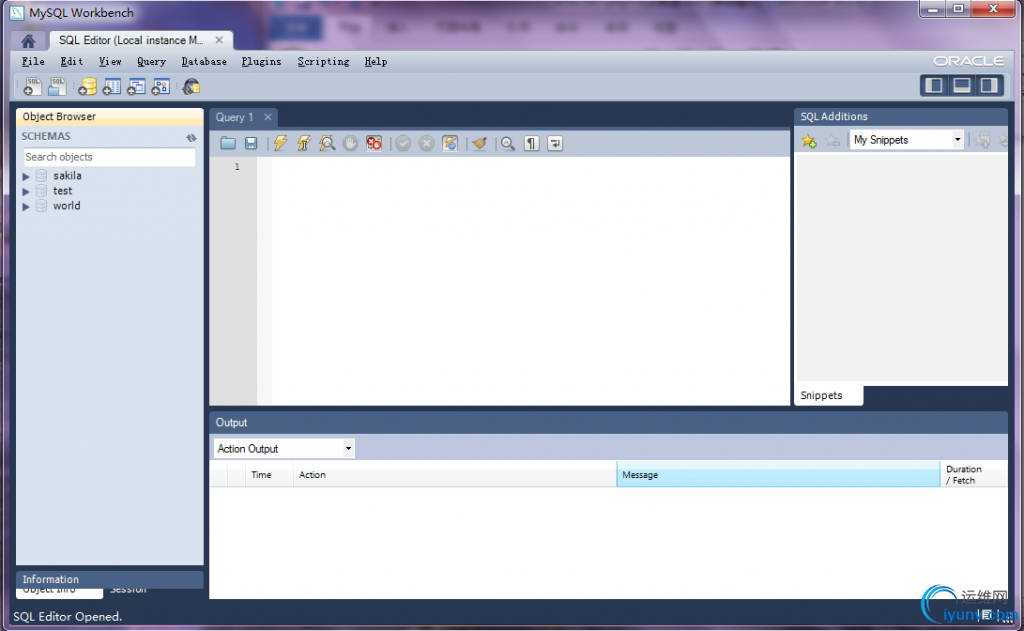Image resolution: width=1024 pixels, height=631 pixels.
Task: Select the world schema name
Action: click(x=67, y=206)
